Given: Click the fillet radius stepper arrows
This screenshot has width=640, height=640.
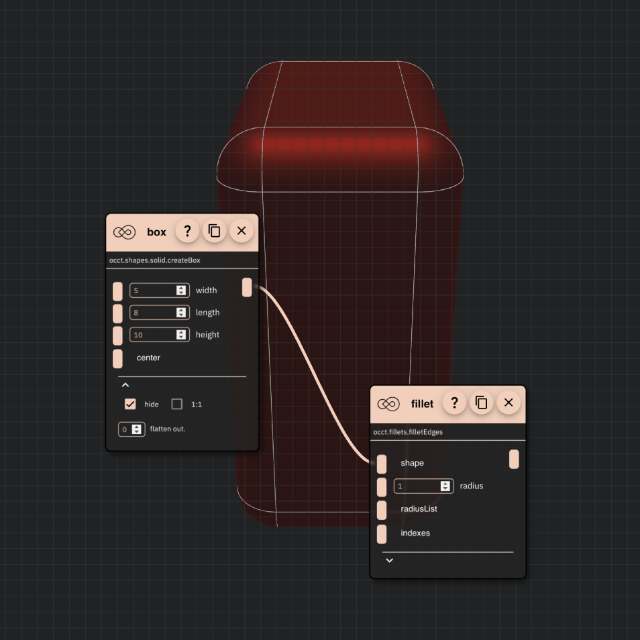Looking at the screenshot, I should pos(445,486).
